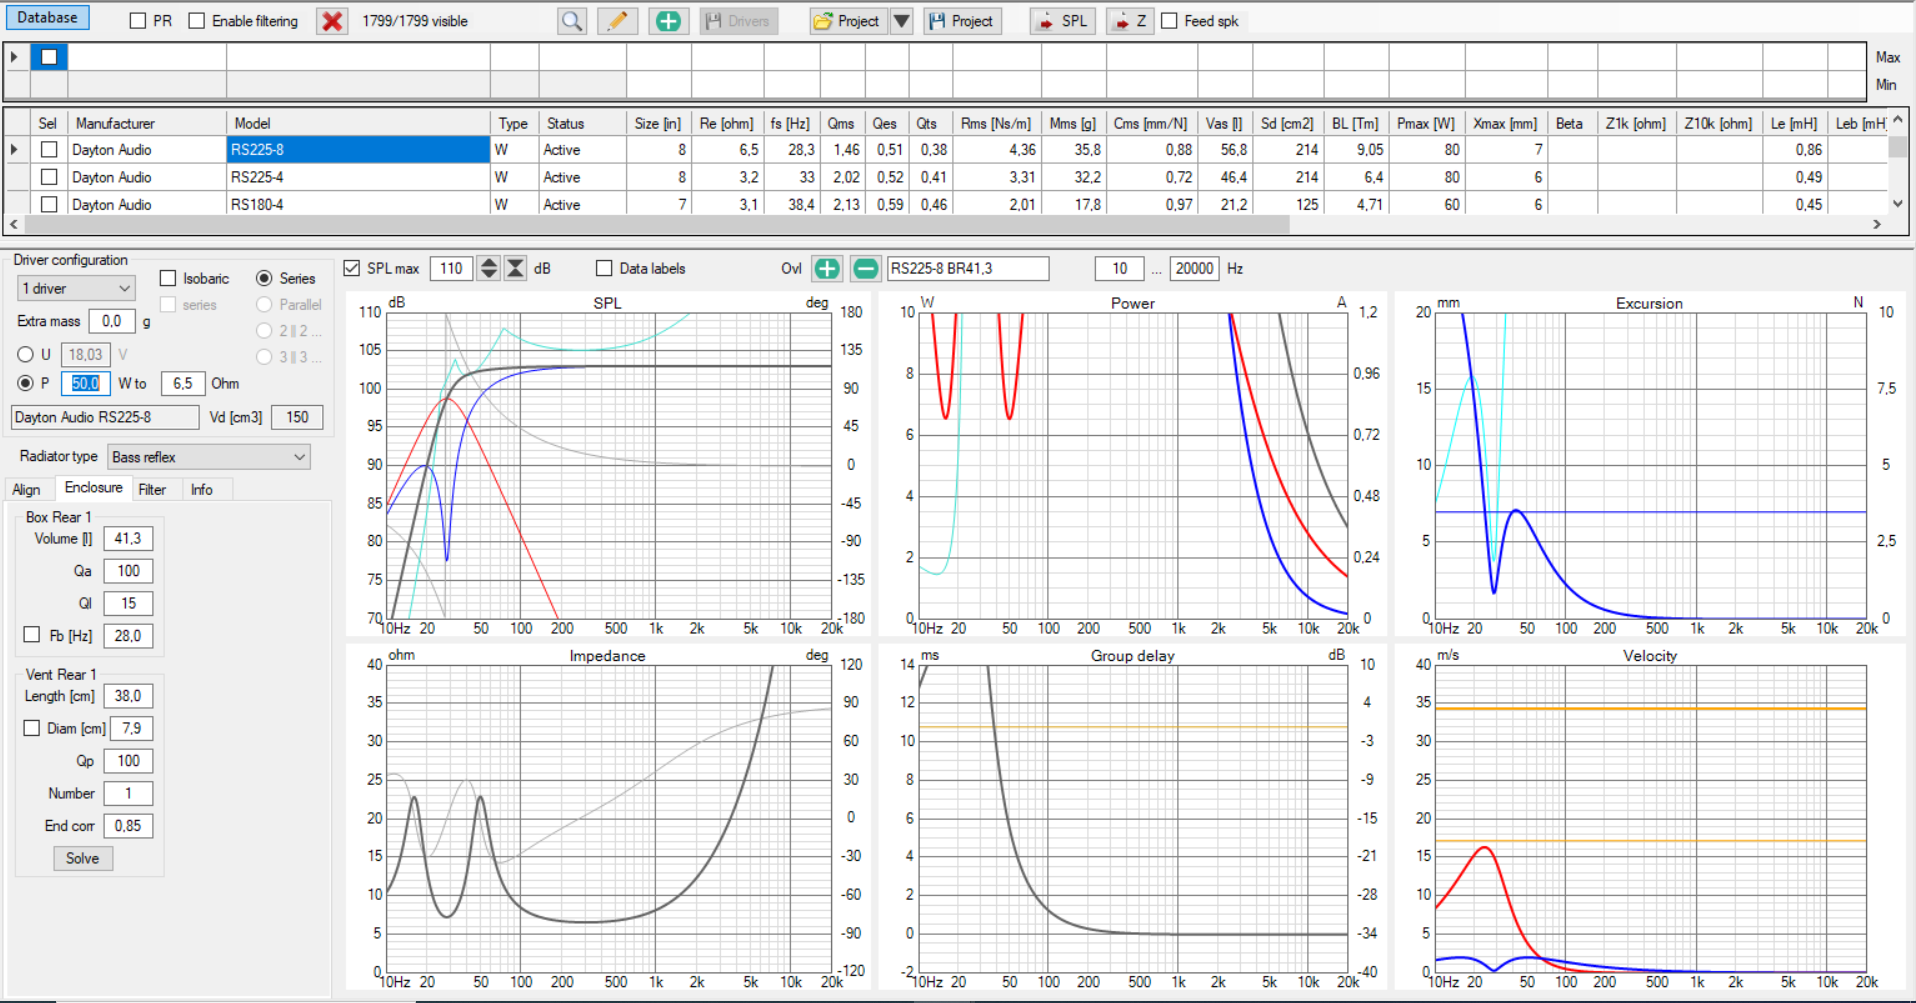Viewport: 1916px width, 1003px height.
Task: Toggle the checkbox in the top filter row
Action: [49, 57]
